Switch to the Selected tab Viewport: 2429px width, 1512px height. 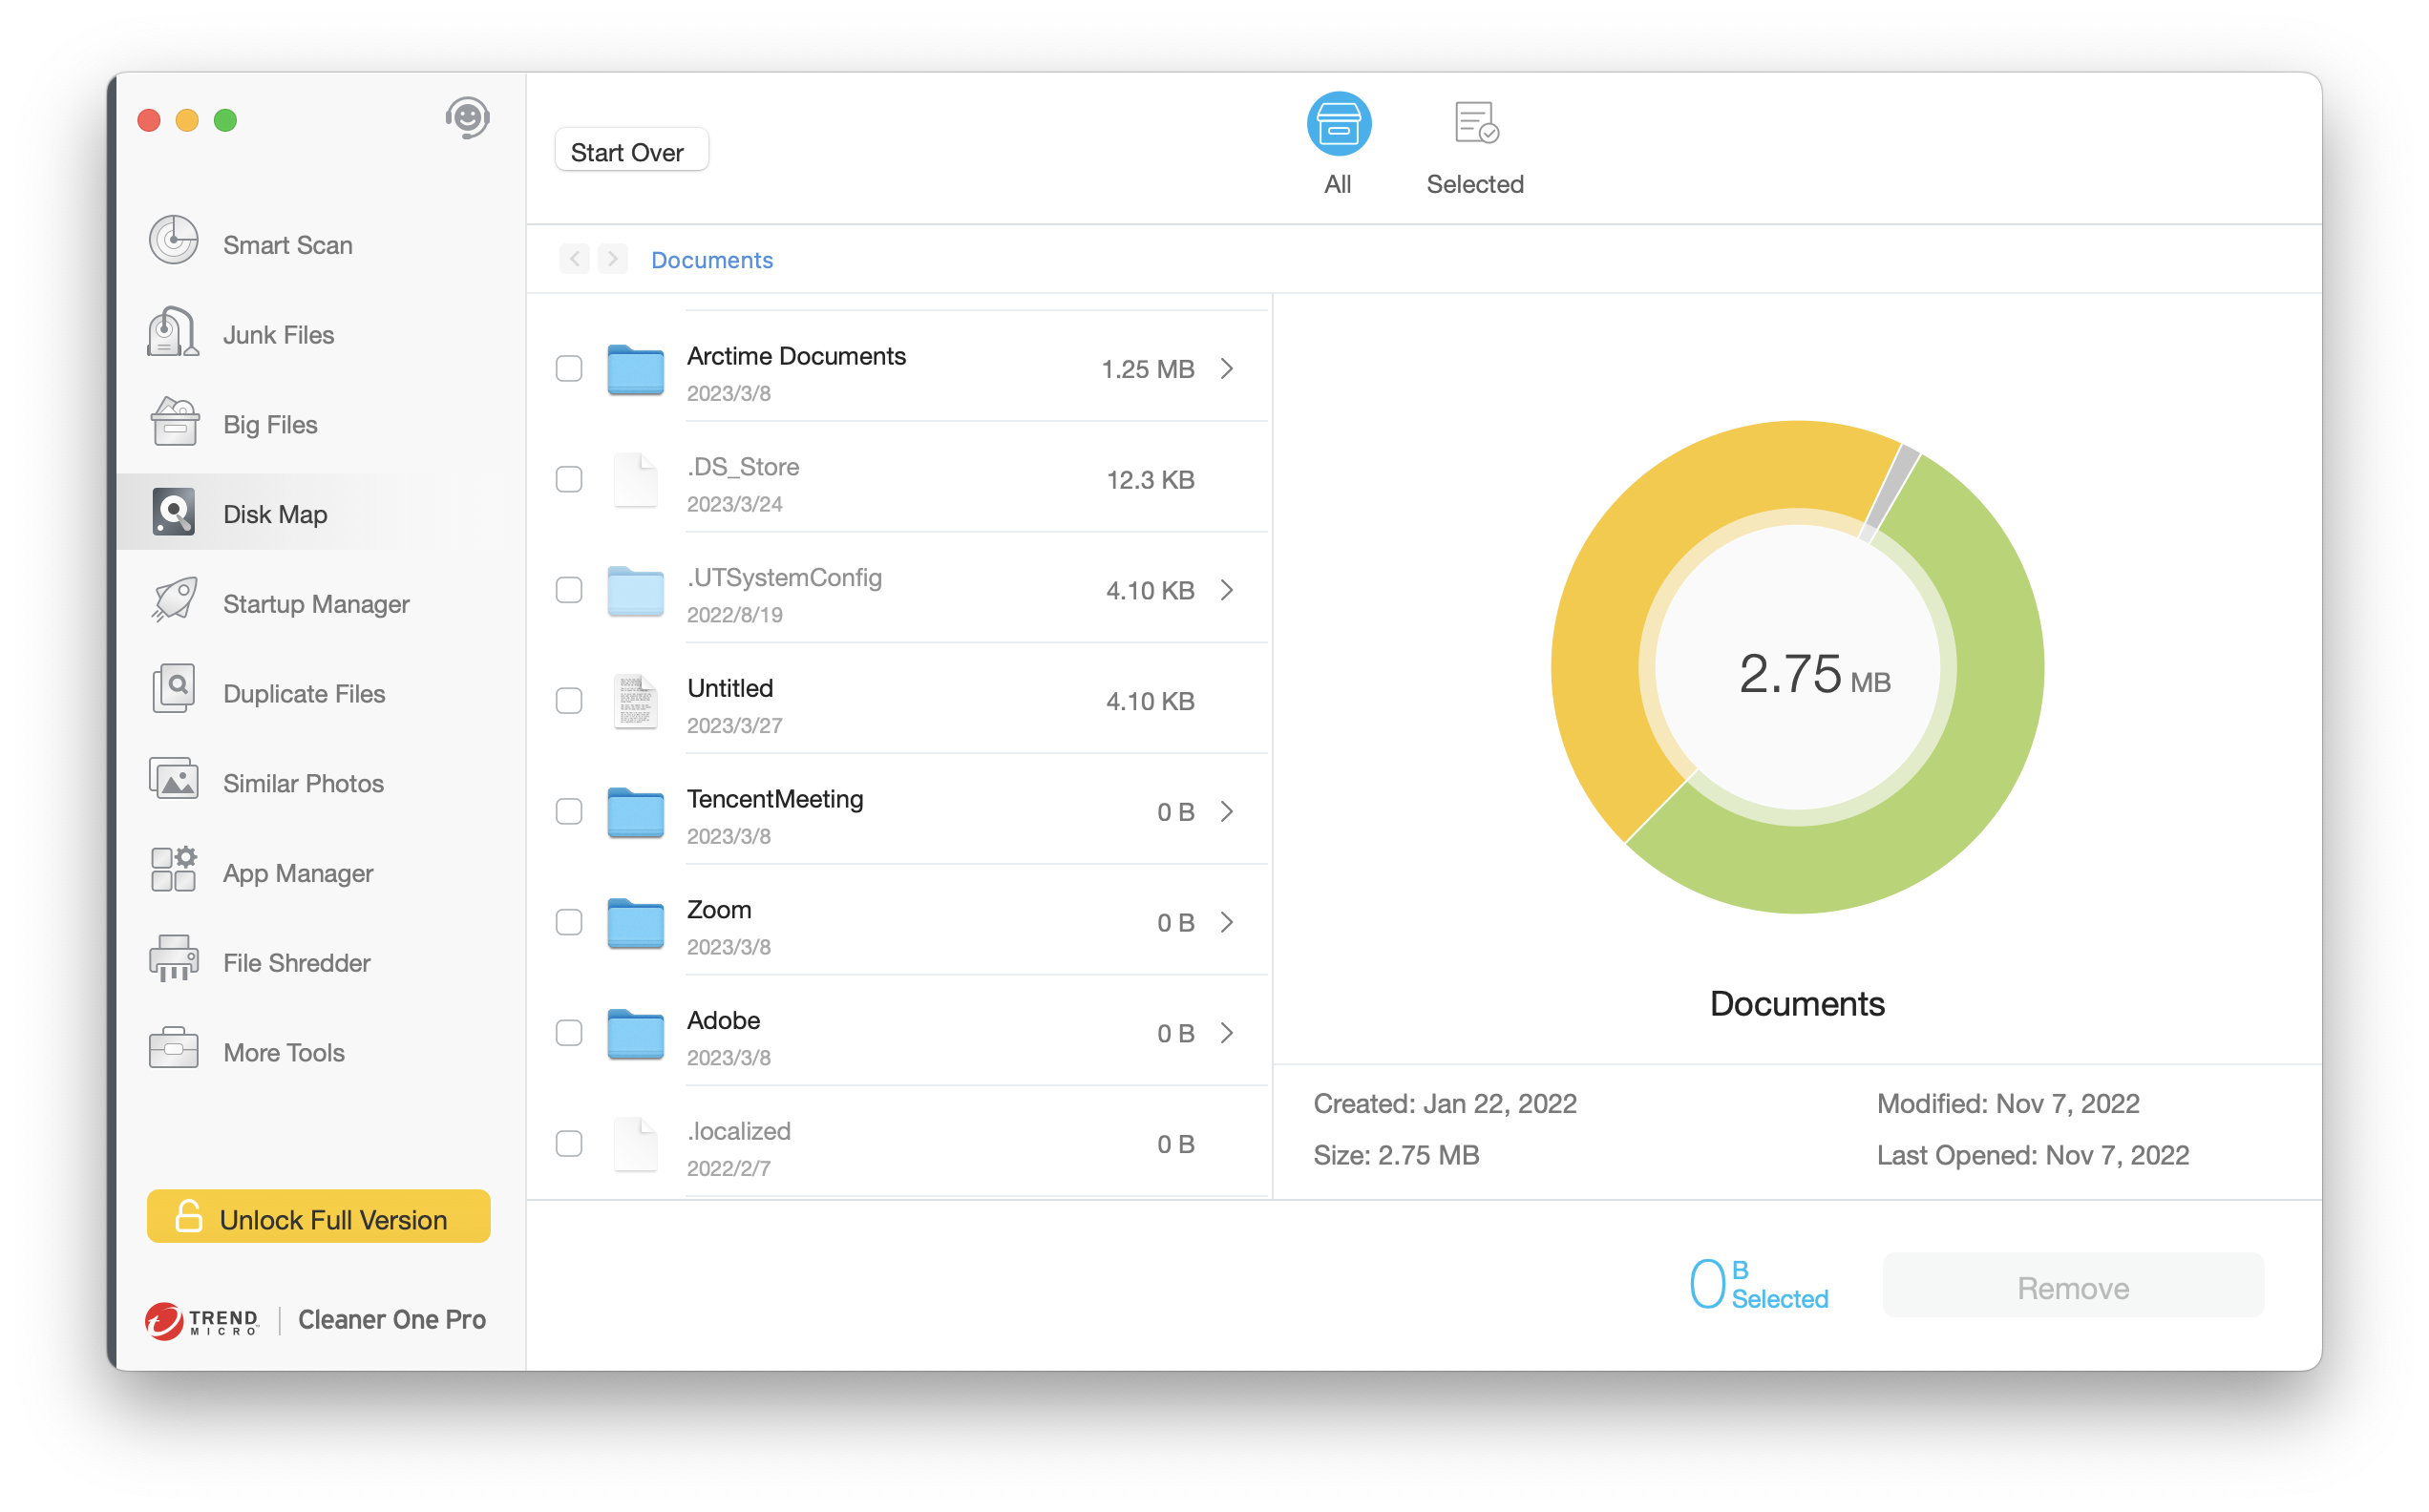coord(1474,147)
